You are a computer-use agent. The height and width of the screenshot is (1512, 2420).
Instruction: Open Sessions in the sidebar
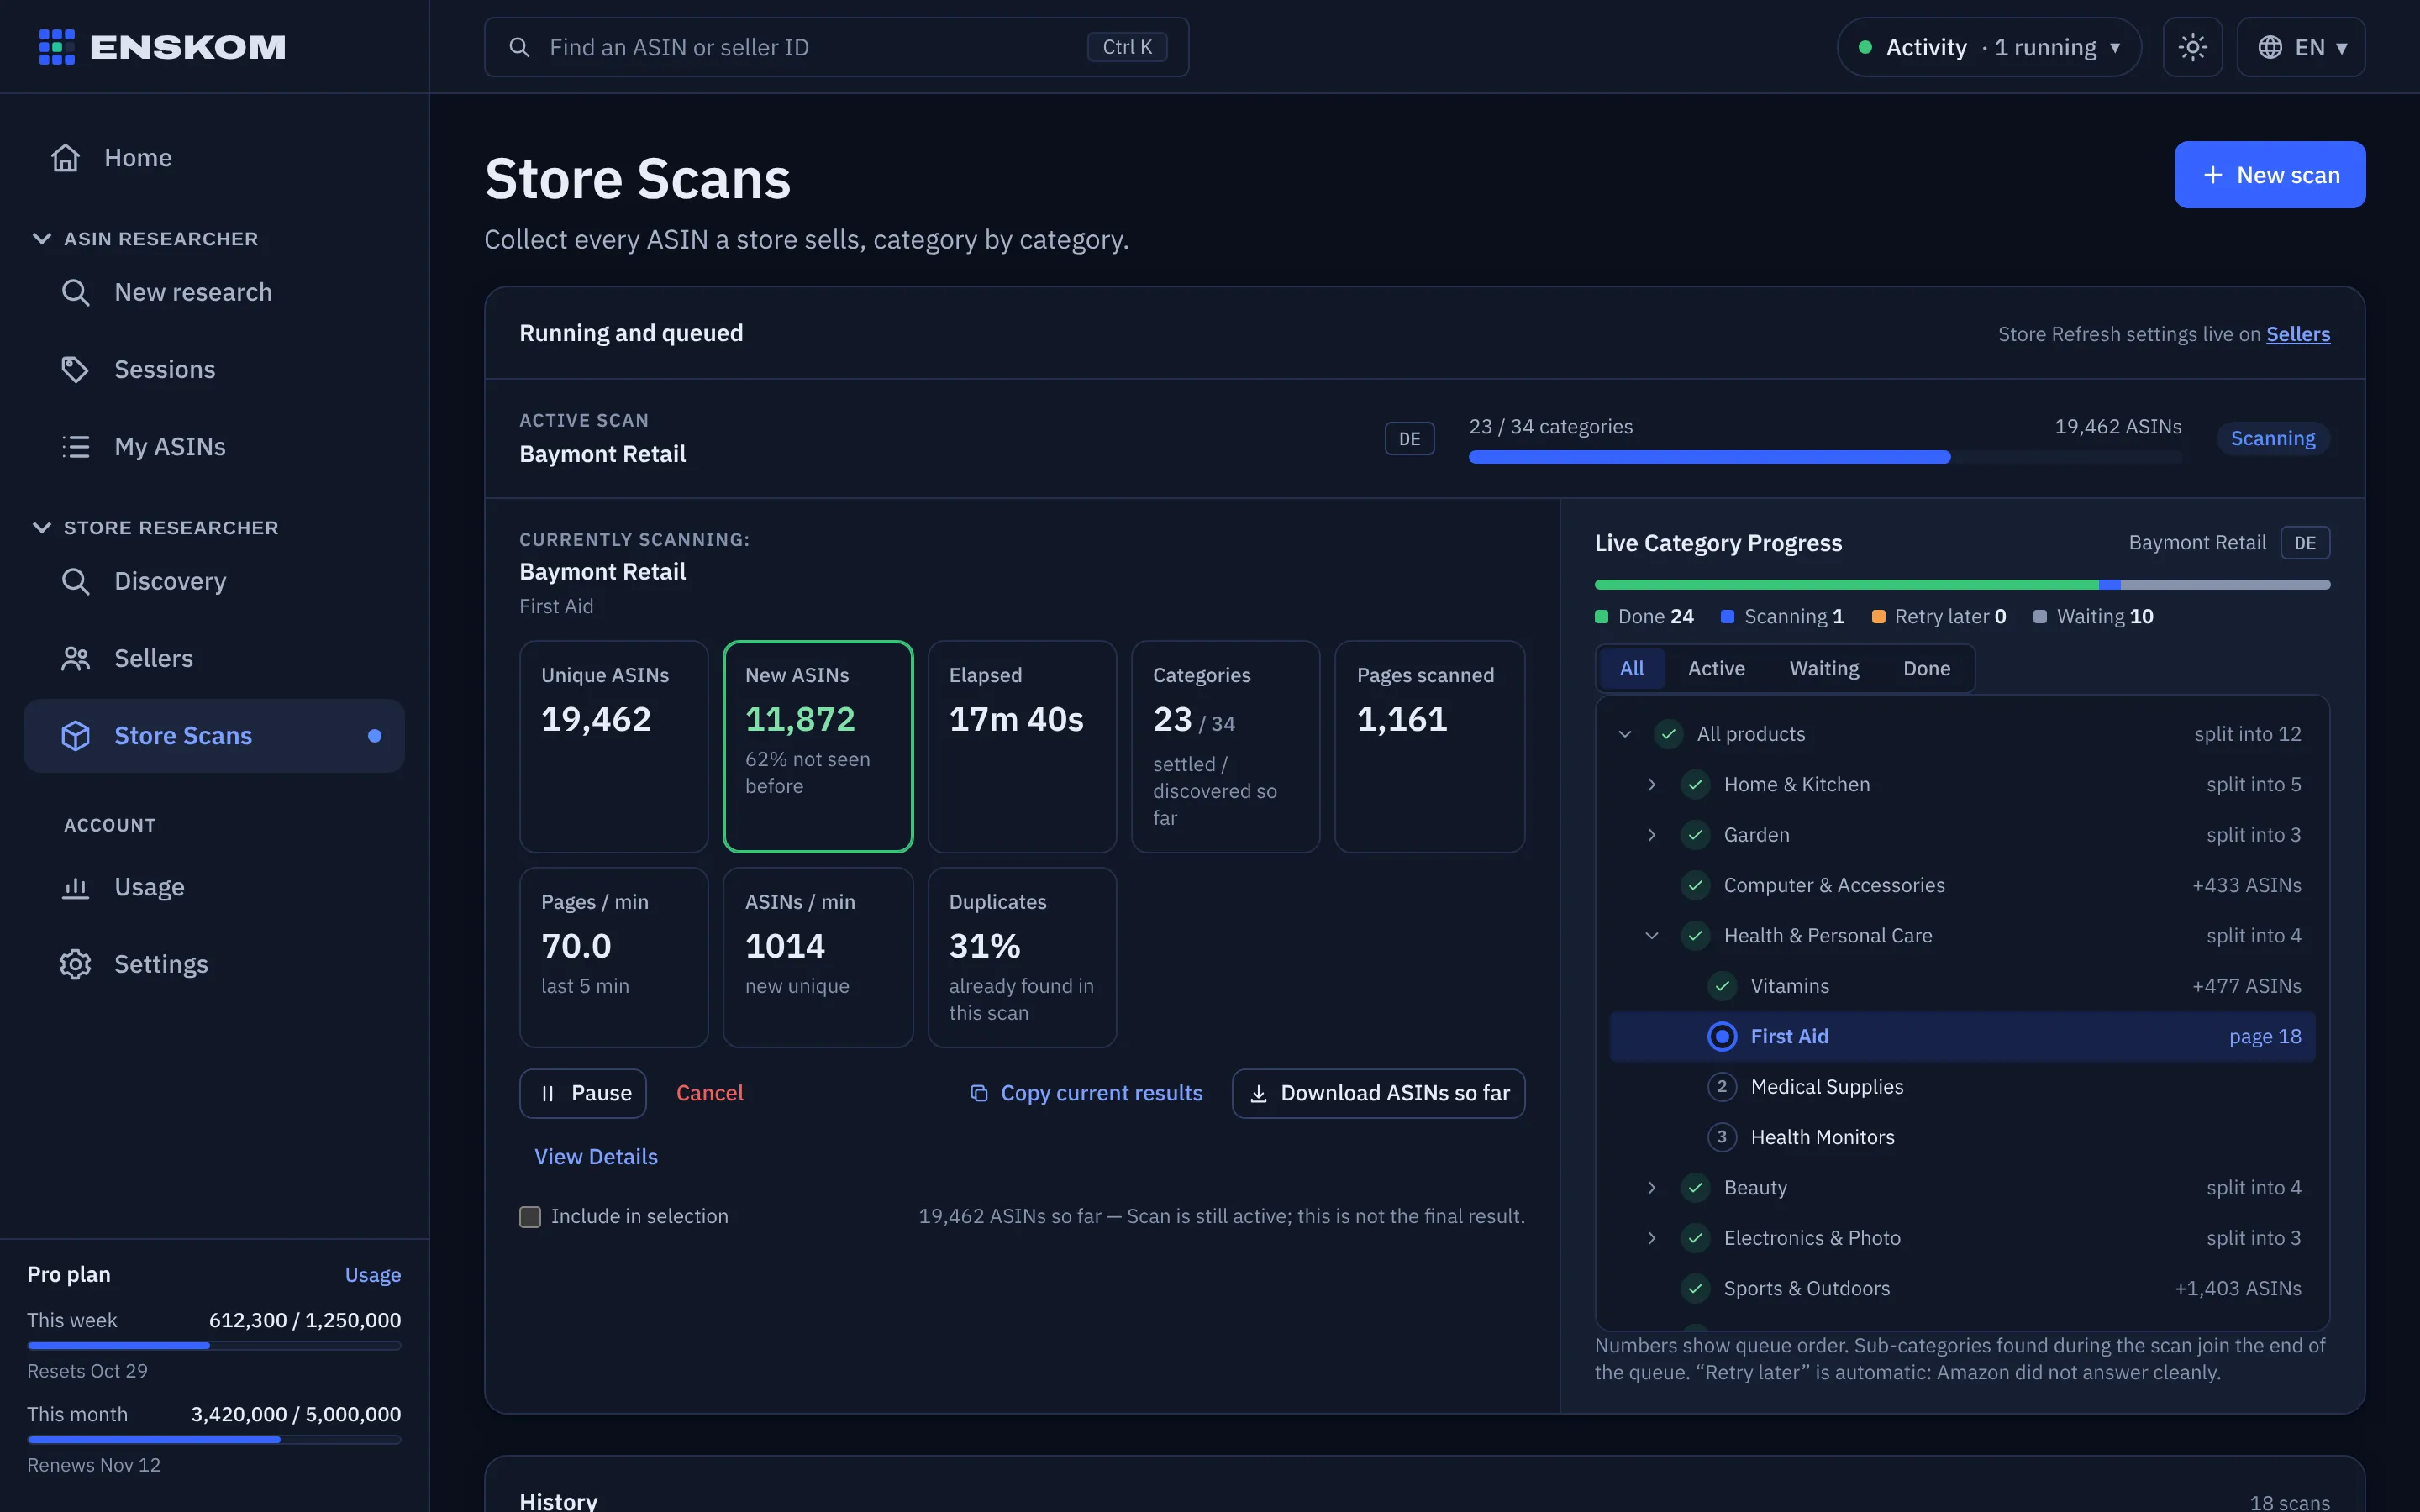click(x=214, y=369)
